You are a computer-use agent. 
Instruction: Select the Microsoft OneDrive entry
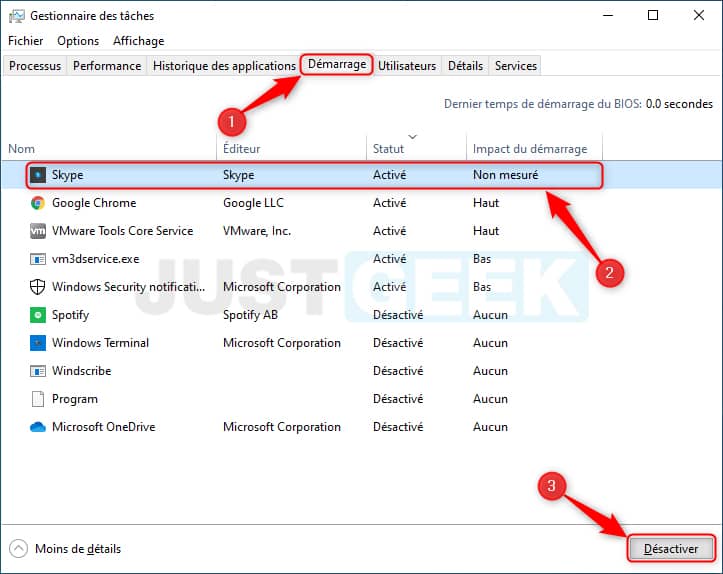(104, 427)
